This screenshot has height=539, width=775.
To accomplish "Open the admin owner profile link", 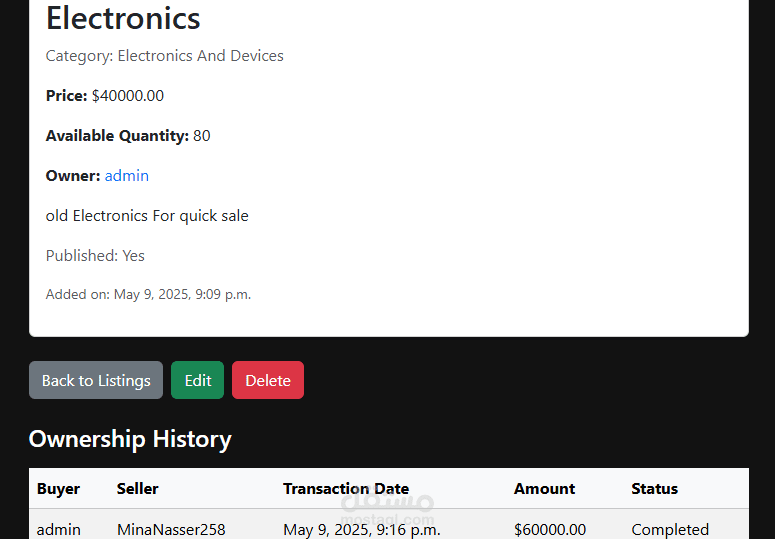I will 127,176.
